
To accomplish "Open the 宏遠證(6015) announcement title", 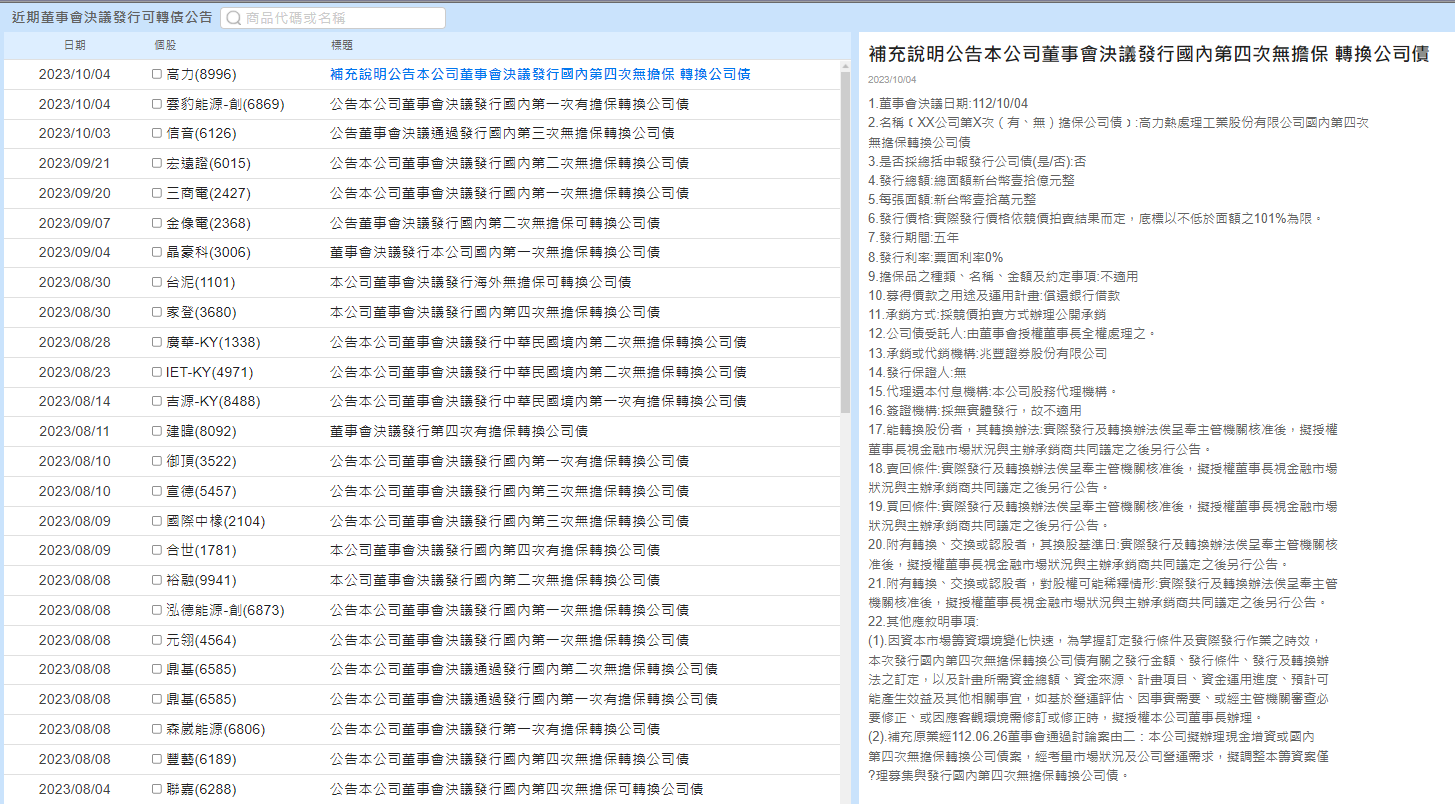I will pyautogui.click(x=509, y=164).
